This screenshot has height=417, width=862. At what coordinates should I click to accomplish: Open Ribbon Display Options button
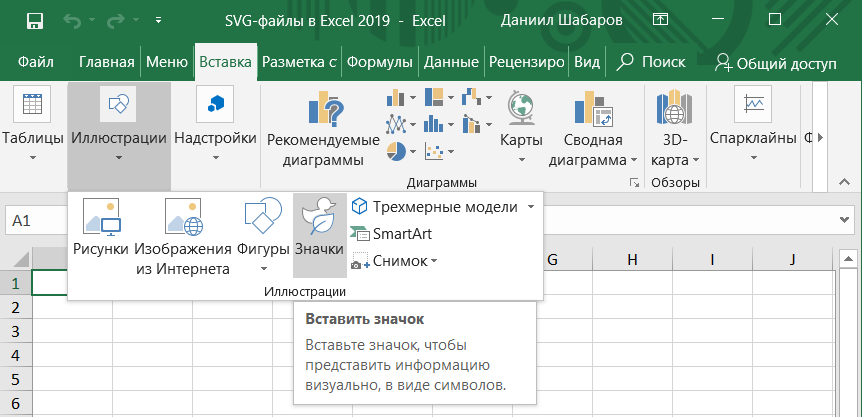pos(660,20)
